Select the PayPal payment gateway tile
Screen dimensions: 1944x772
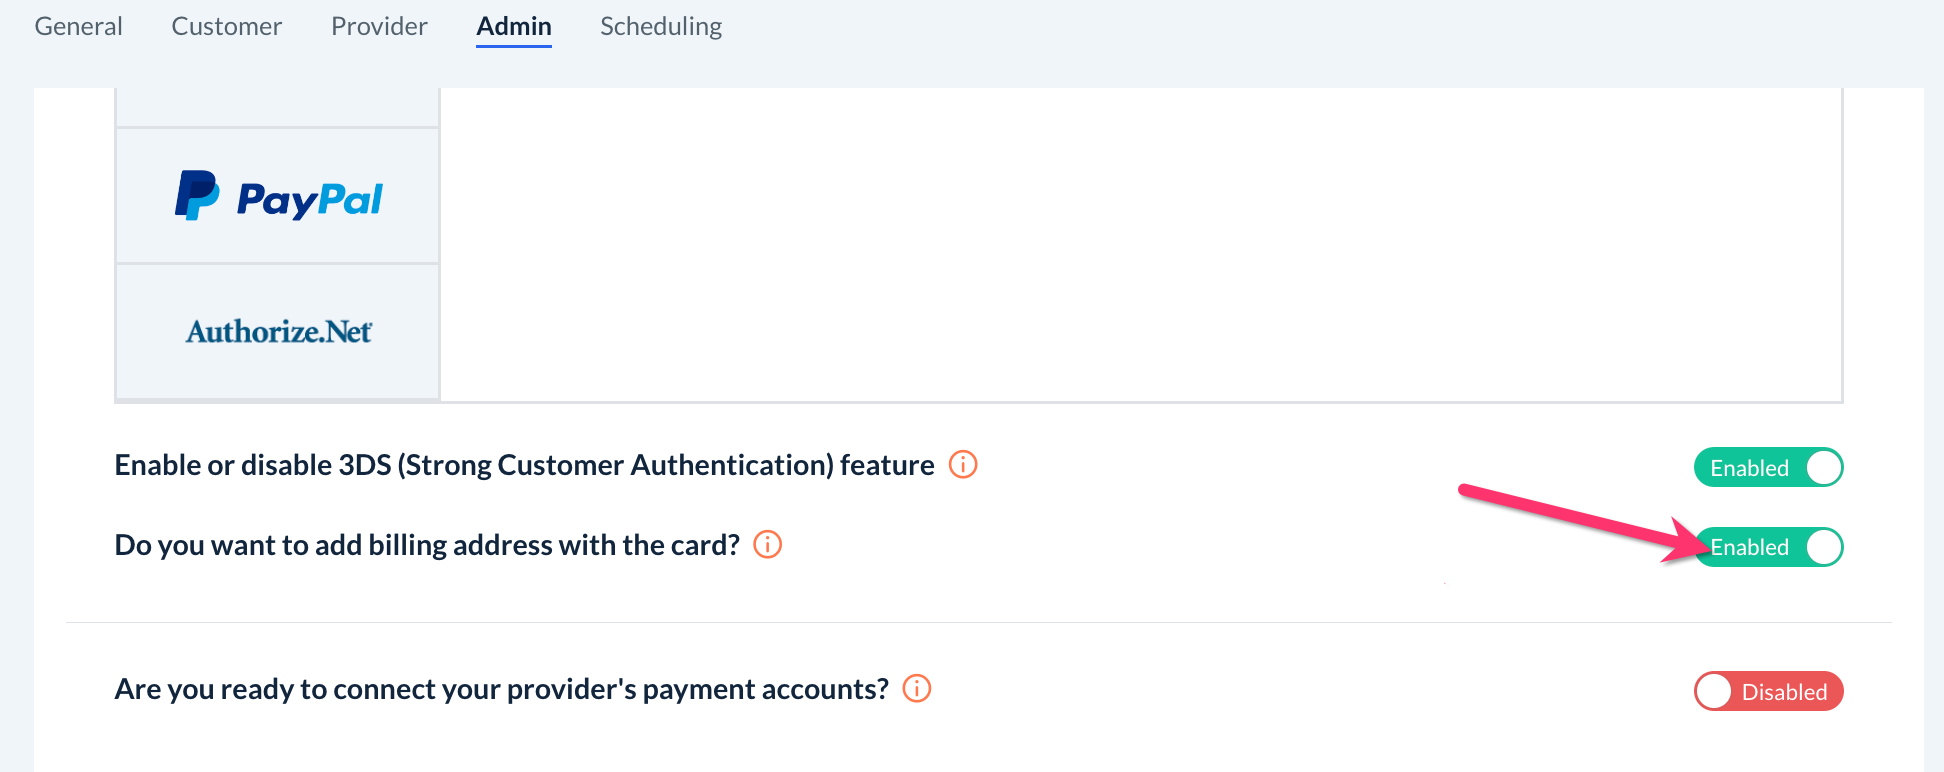(278, 197)
